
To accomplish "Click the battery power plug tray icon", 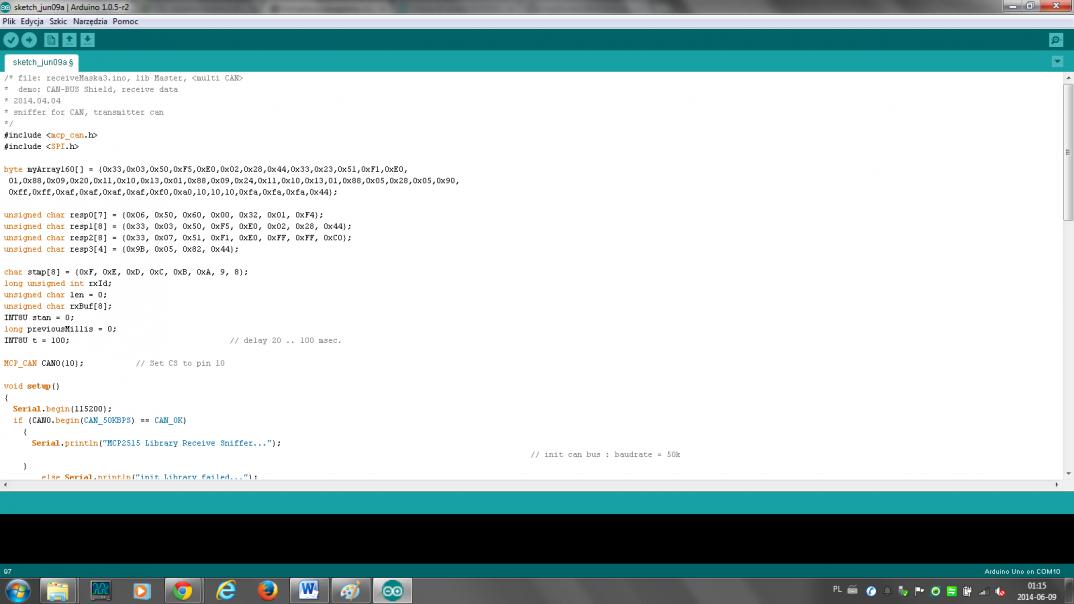I will (967, 591).
